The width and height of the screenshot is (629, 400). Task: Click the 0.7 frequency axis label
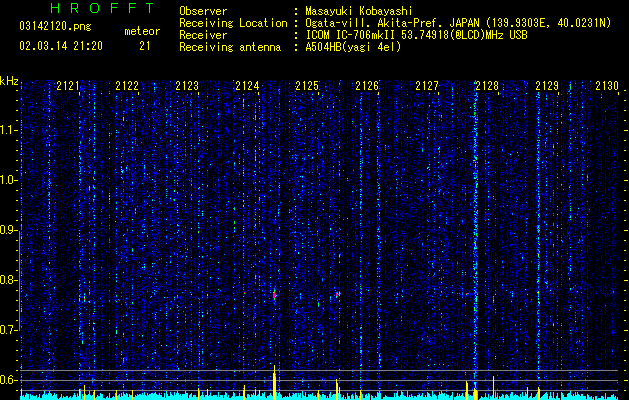point(9,330)
